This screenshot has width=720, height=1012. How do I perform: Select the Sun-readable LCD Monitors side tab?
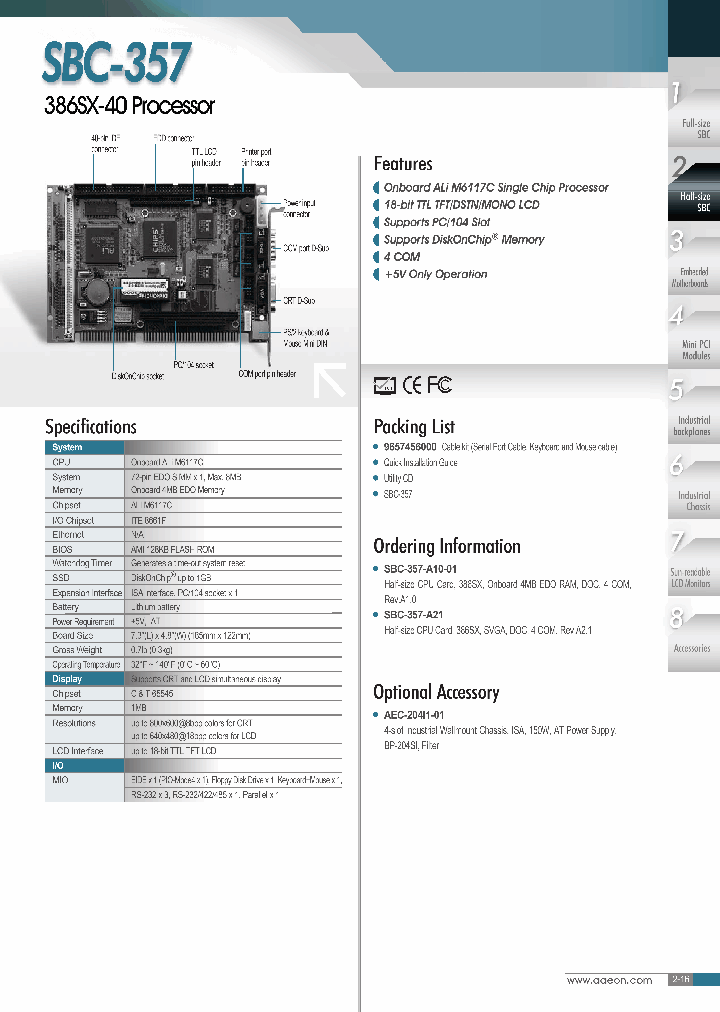pos(694,558)
